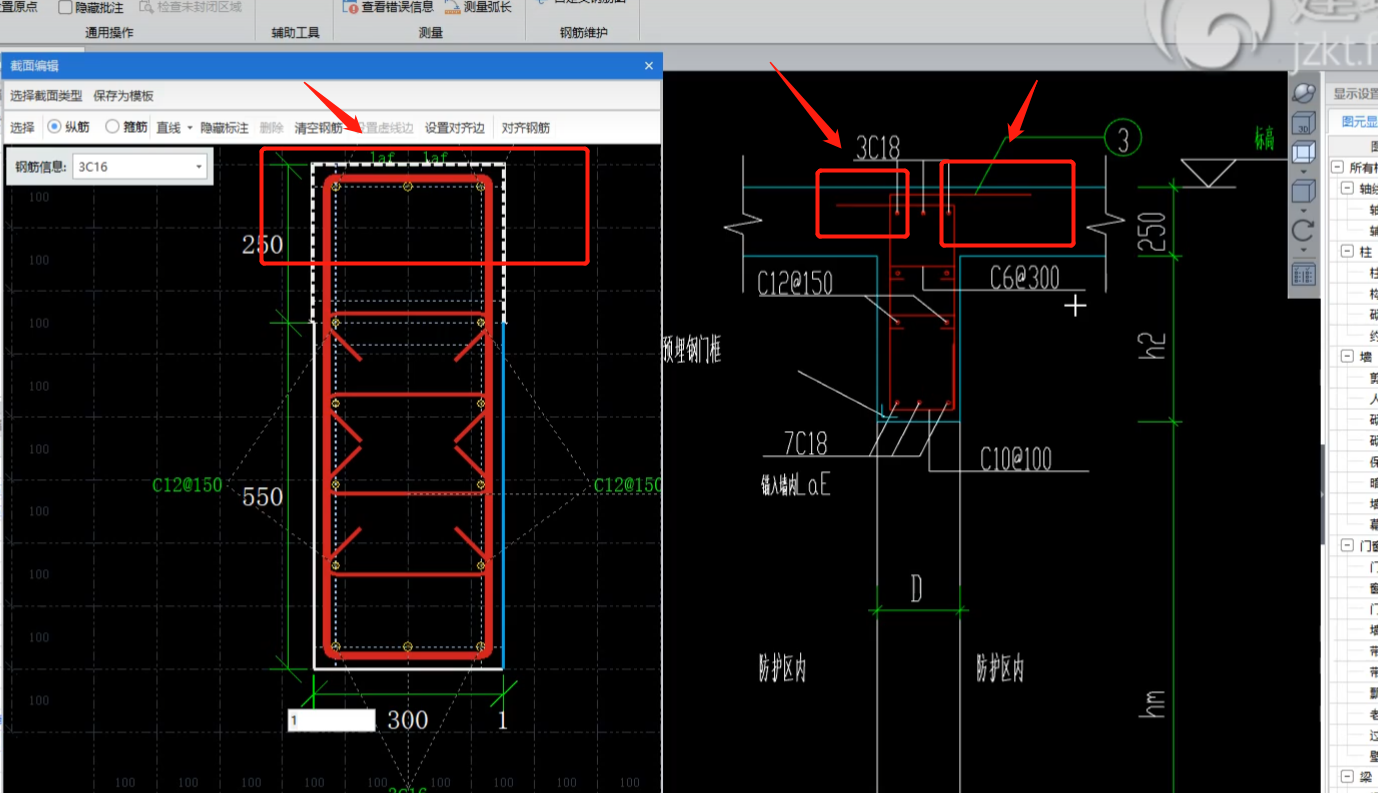Collapse the 柱 tree node
Viewport: 1378px width, 793px height.
[1348, 252]
